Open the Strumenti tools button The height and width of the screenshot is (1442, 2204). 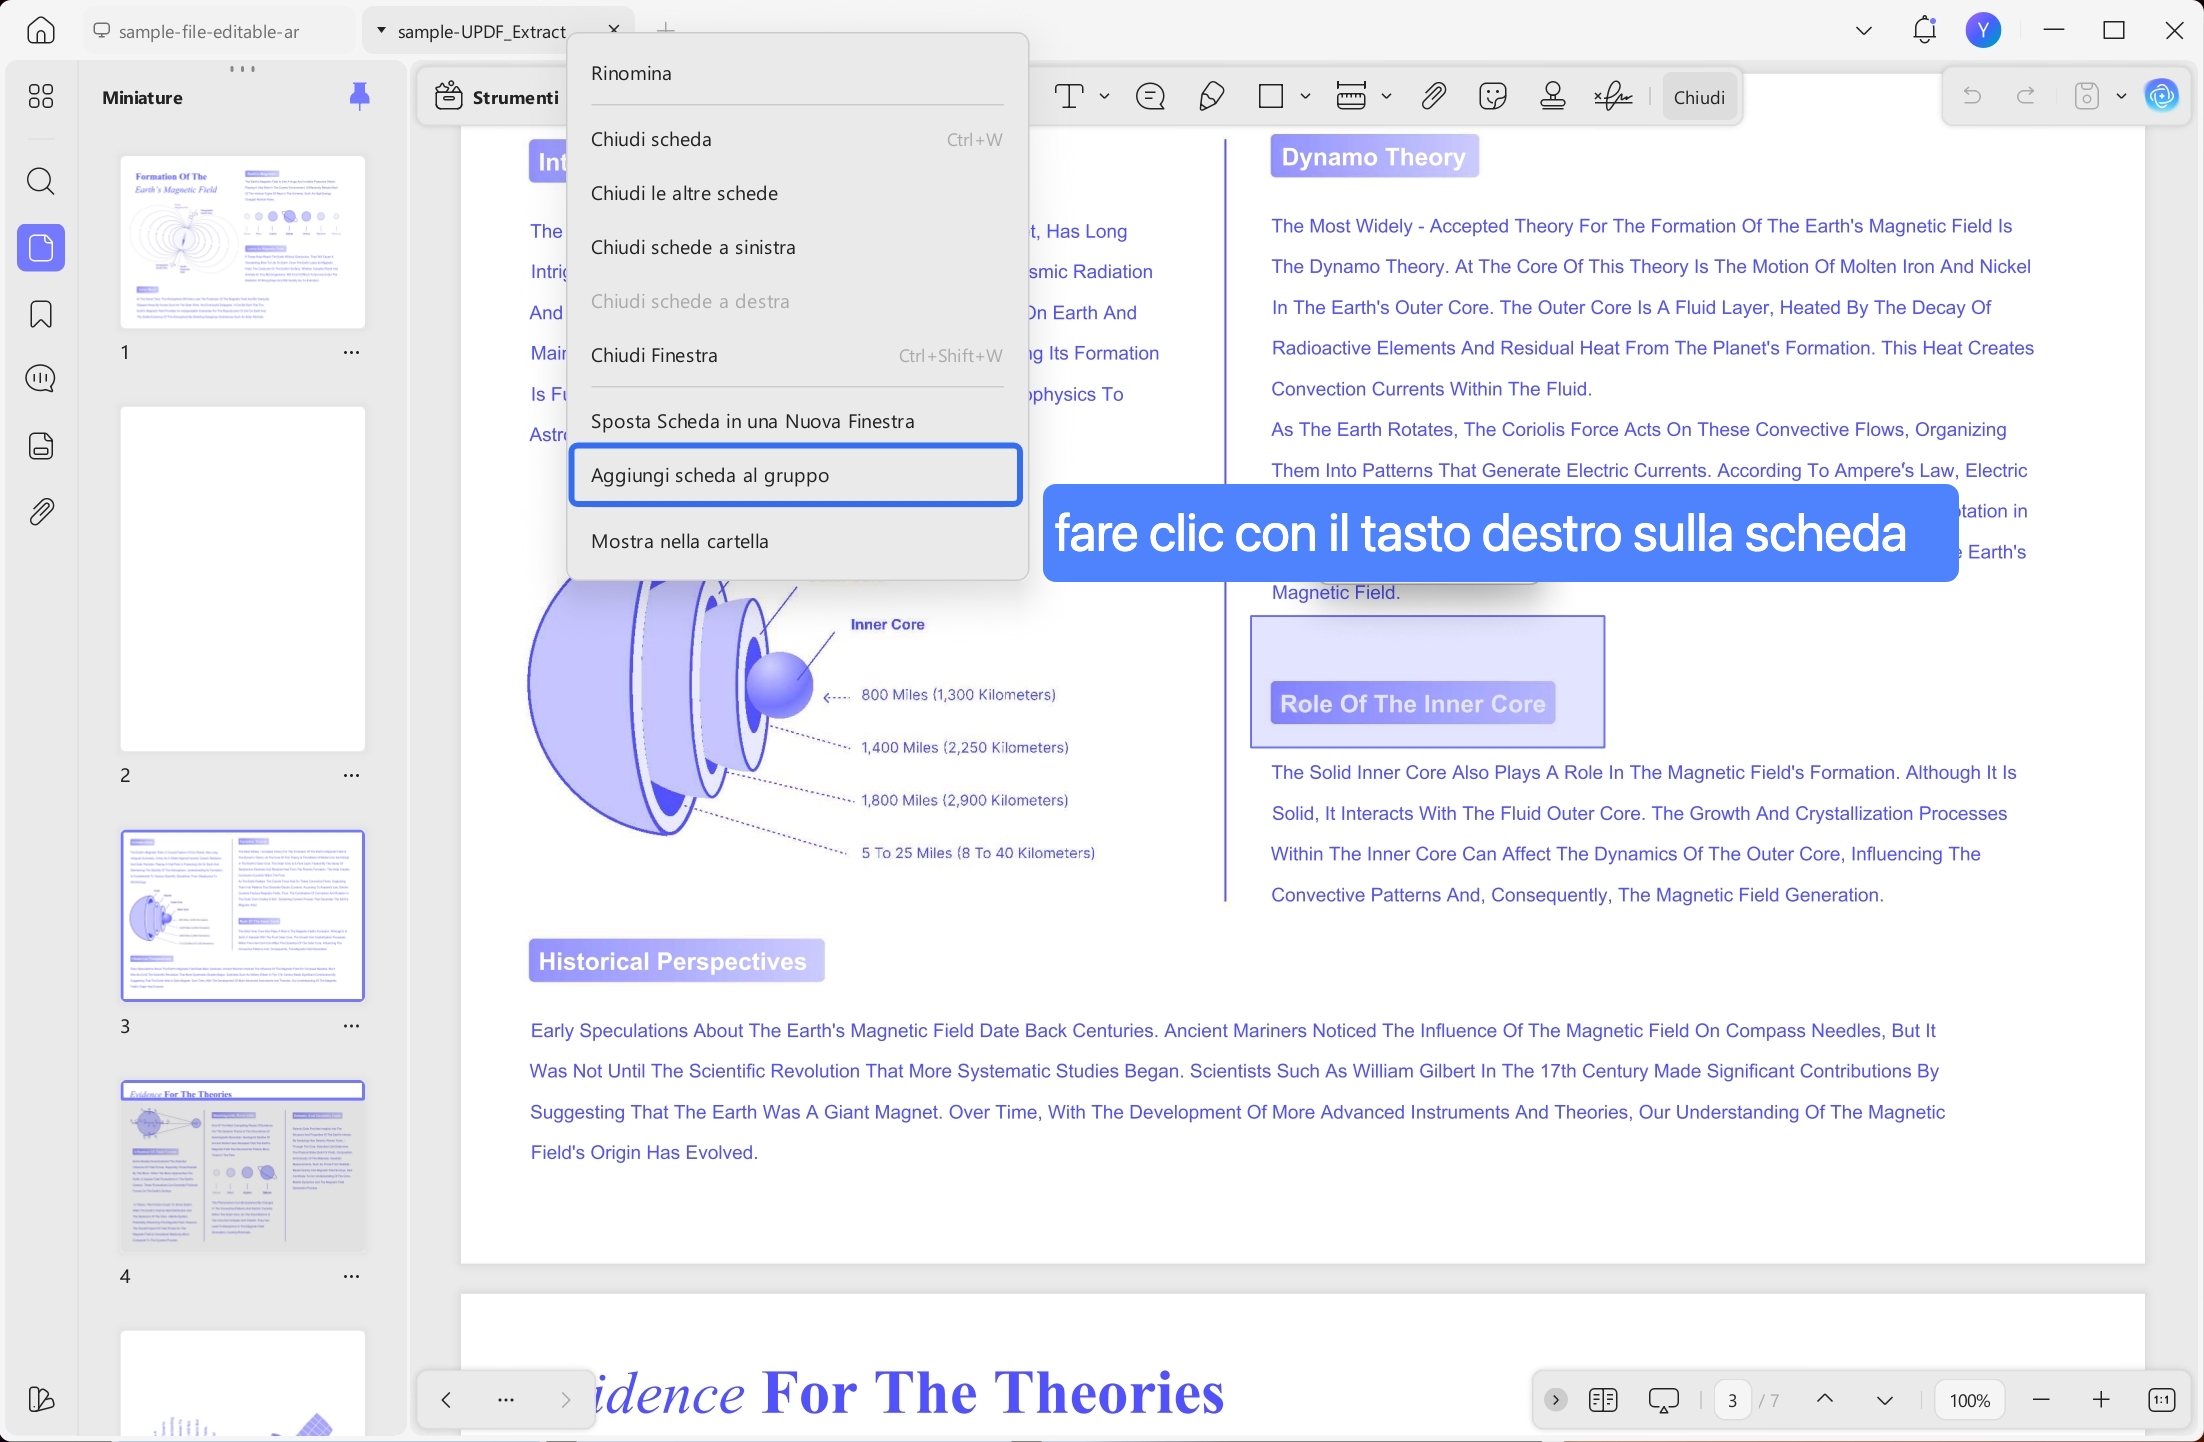(x=497, y=97)
